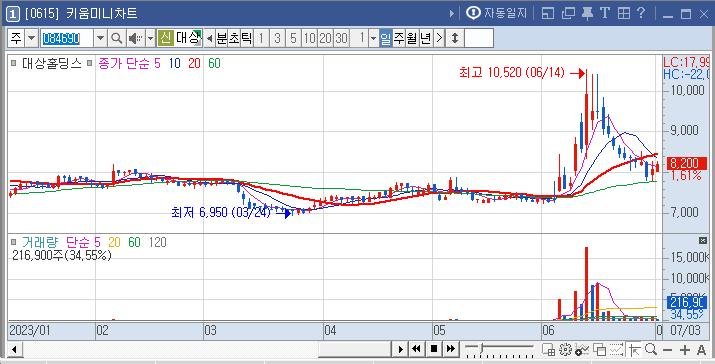Toggle the 일 (daily) period button

[386, 38]
